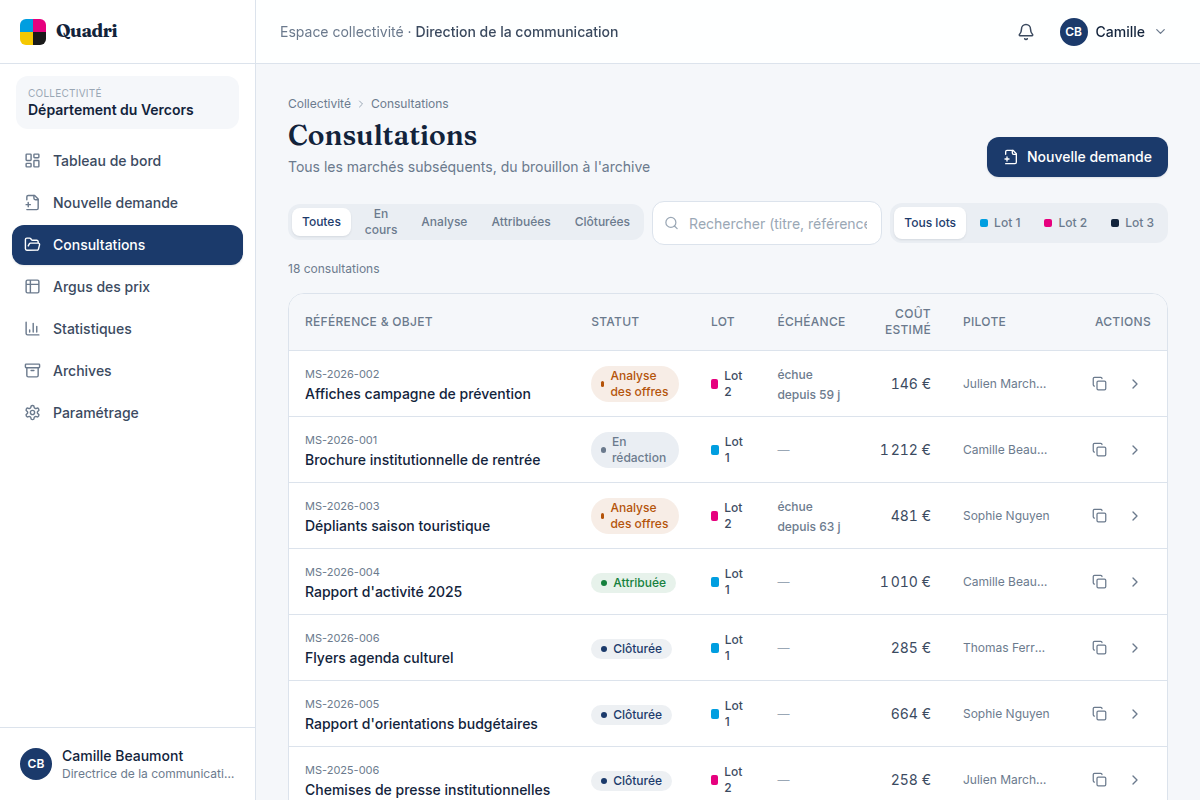
Task: Click the 1 212 € cost cell
Action: 905,450
